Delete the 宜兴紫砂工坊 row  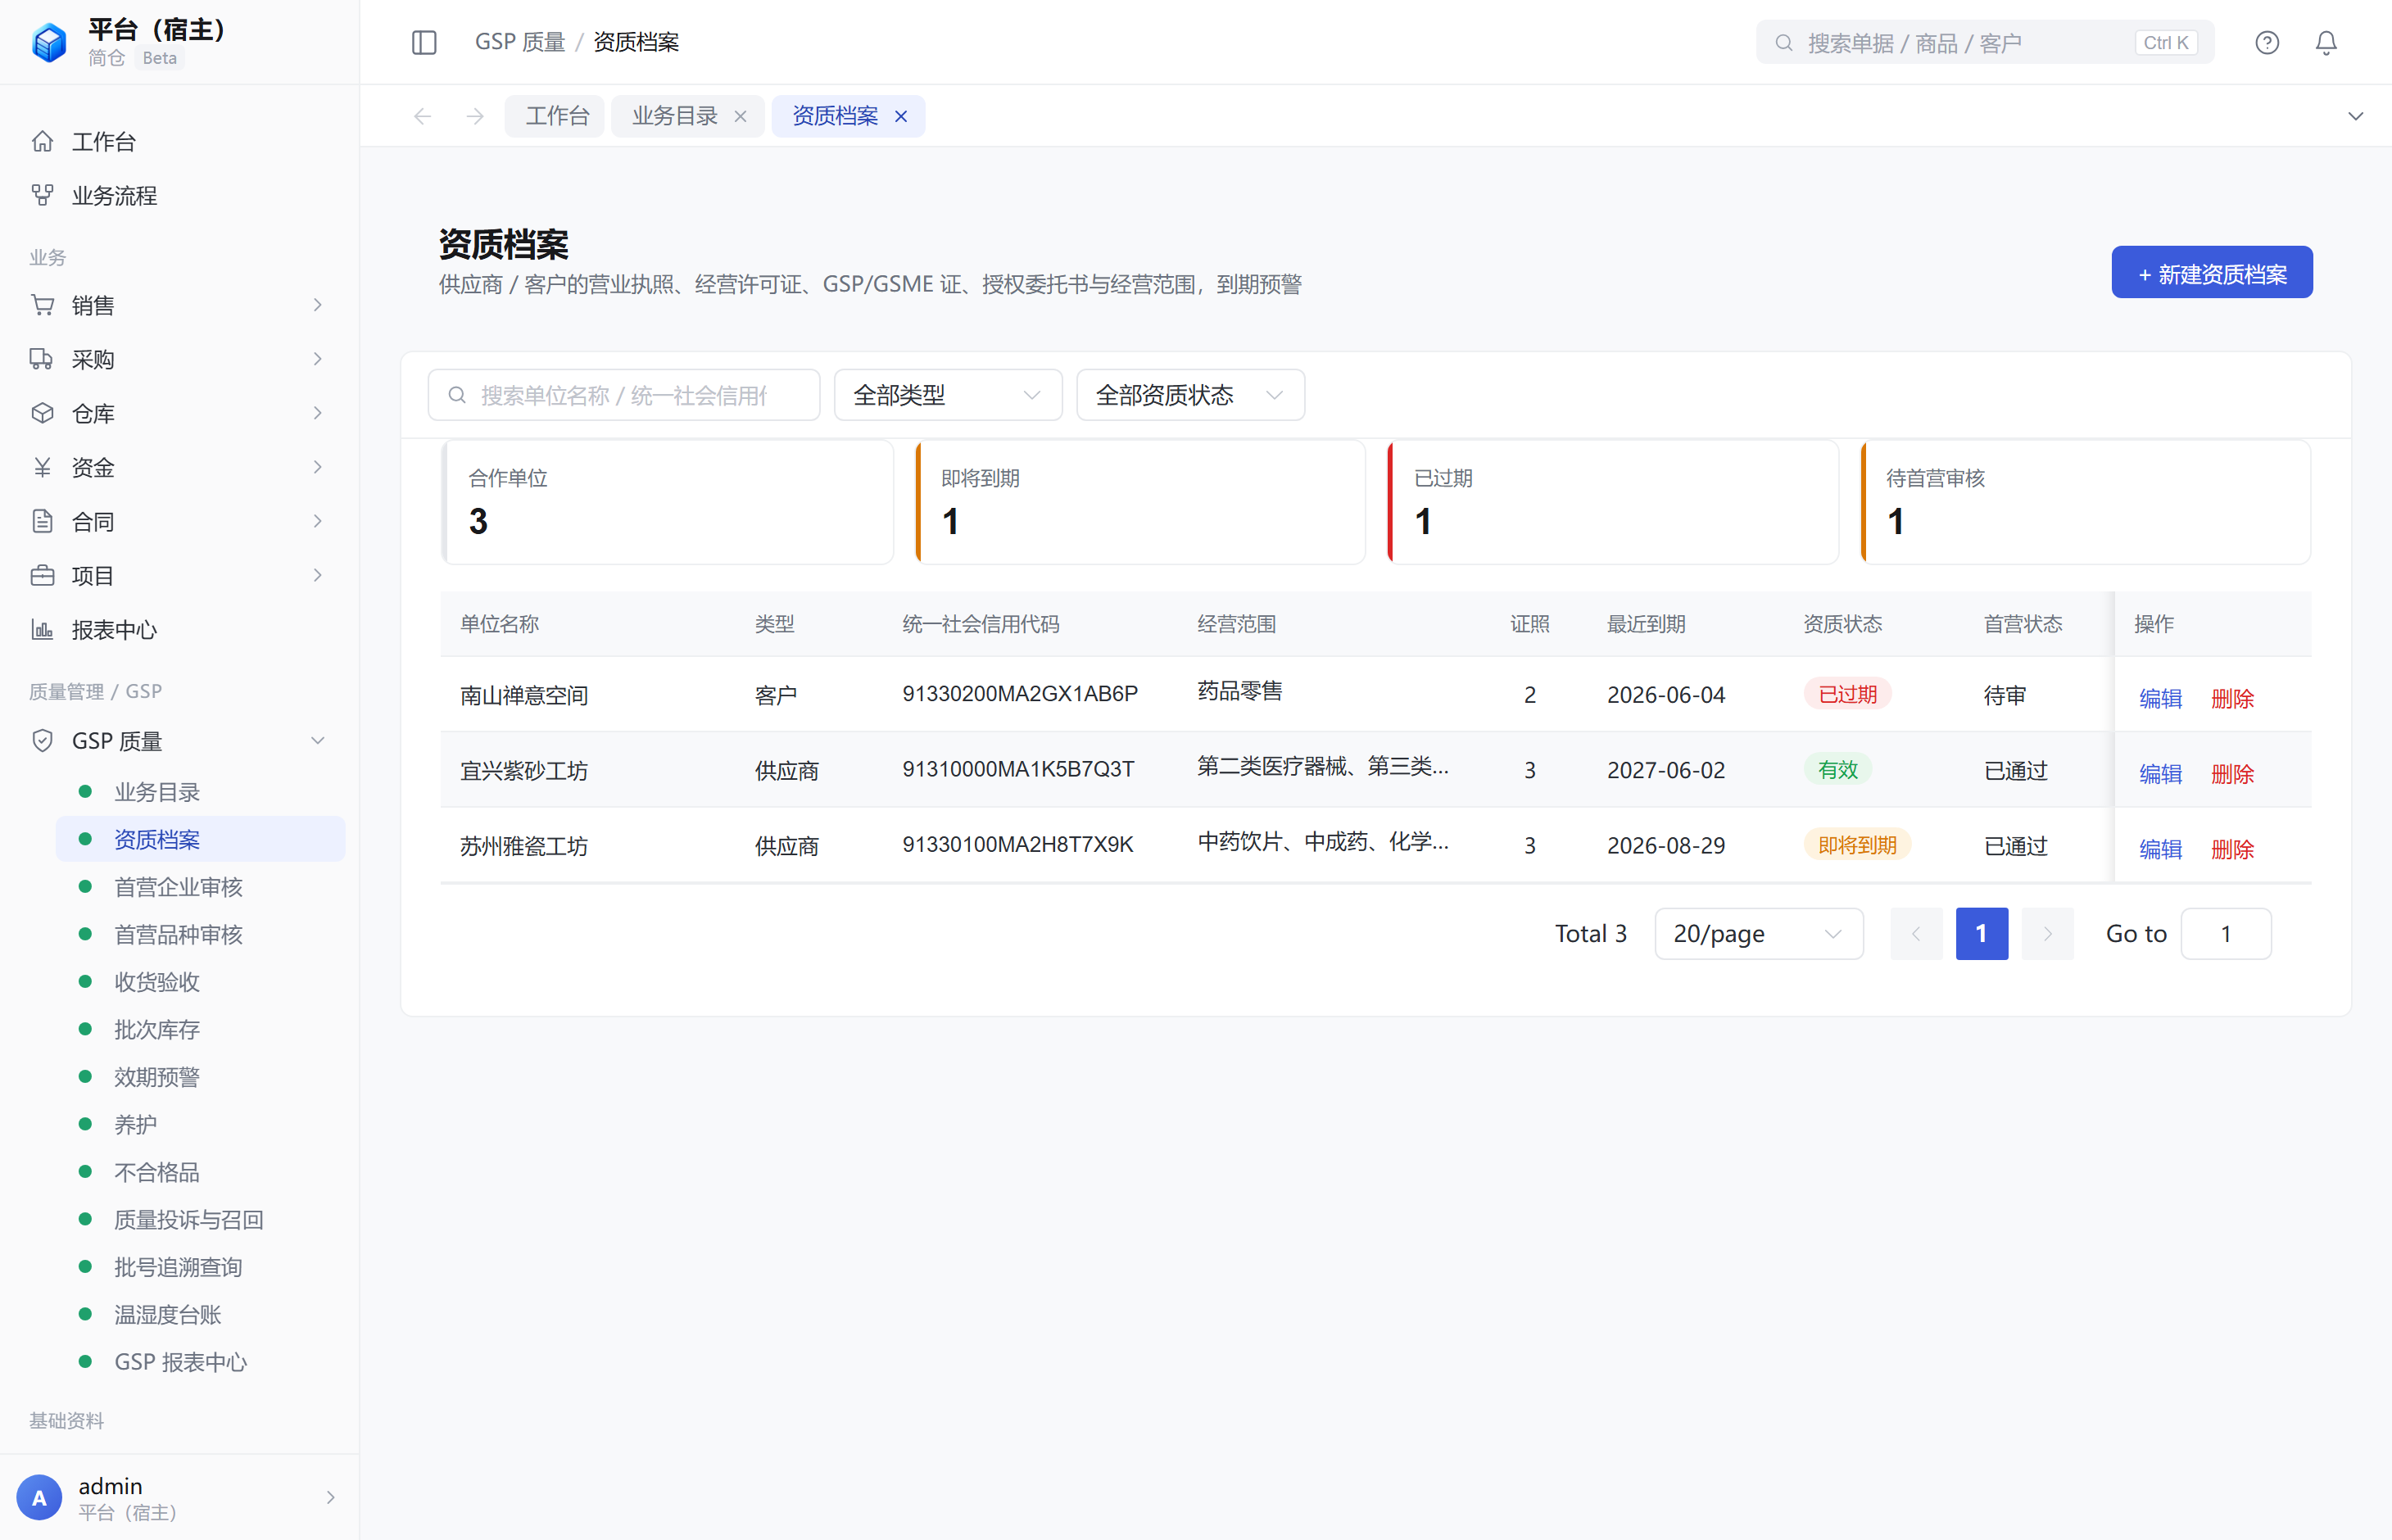(x=2232, y=773)
